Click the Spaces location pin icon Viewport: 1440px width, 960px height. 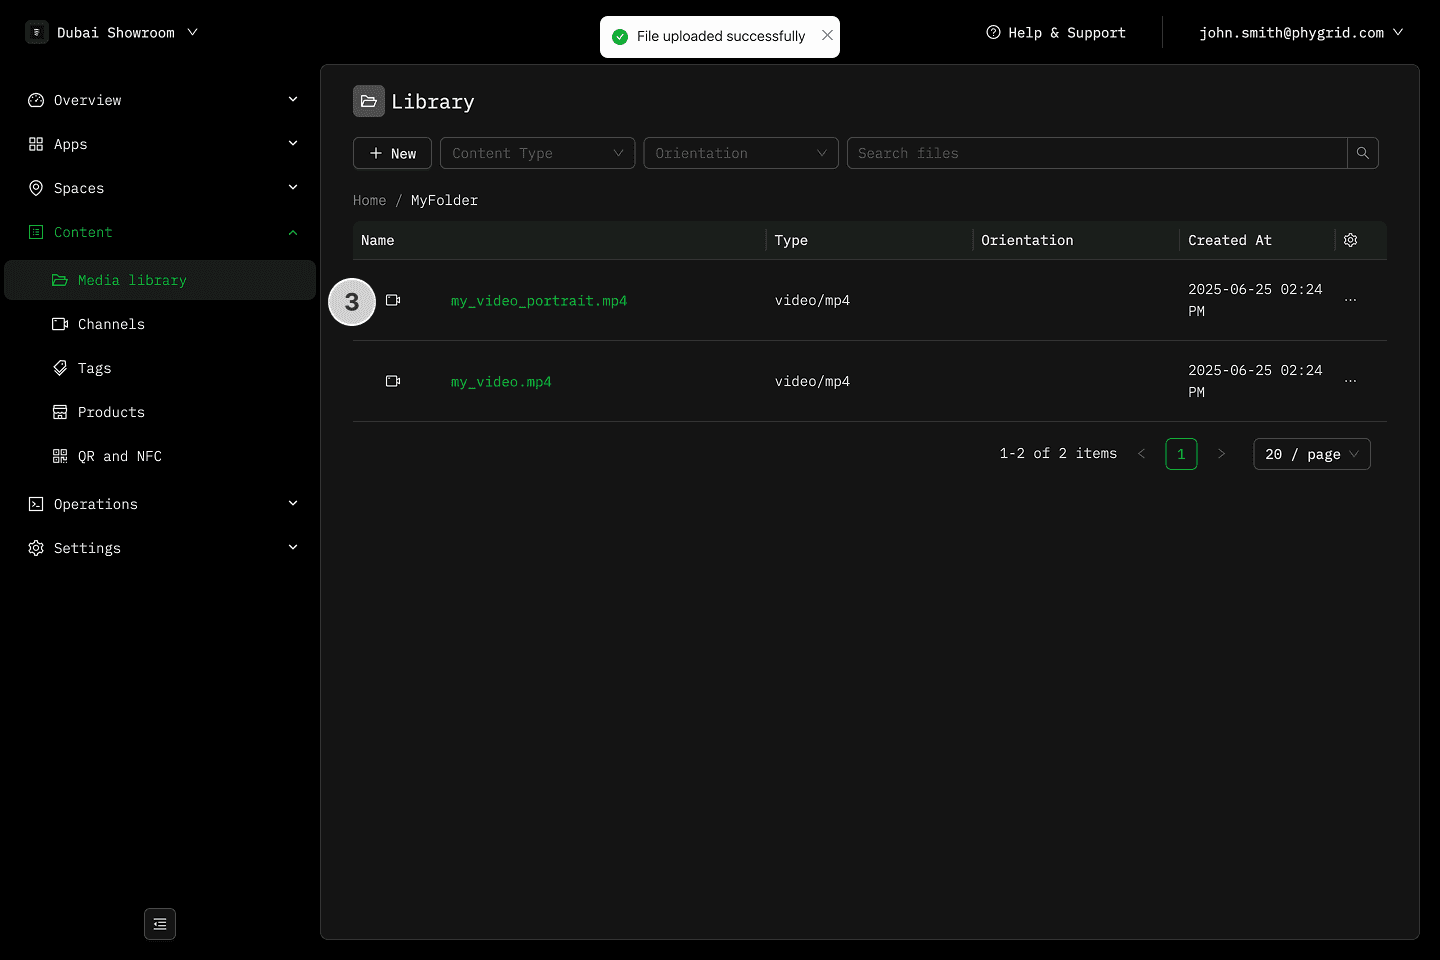pyautogui.click(x=36, y=188)
